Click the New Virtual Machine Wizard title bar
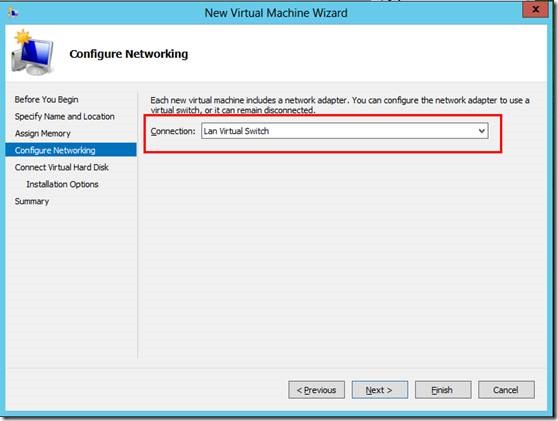 click(x=276, y=13)
